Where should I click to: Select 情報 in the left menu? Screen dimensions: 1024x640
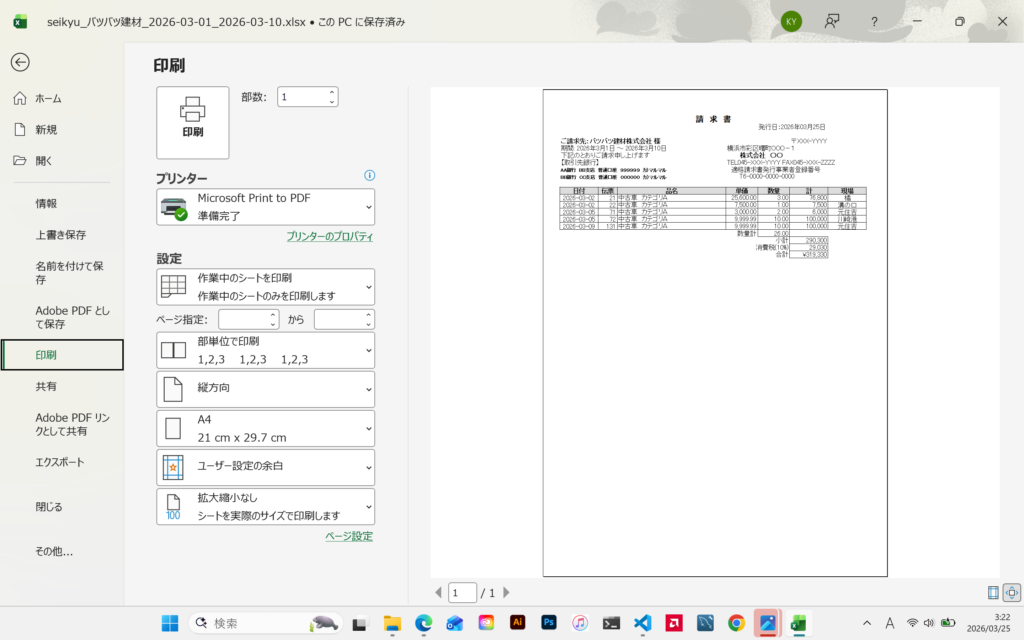click(47, 203)
